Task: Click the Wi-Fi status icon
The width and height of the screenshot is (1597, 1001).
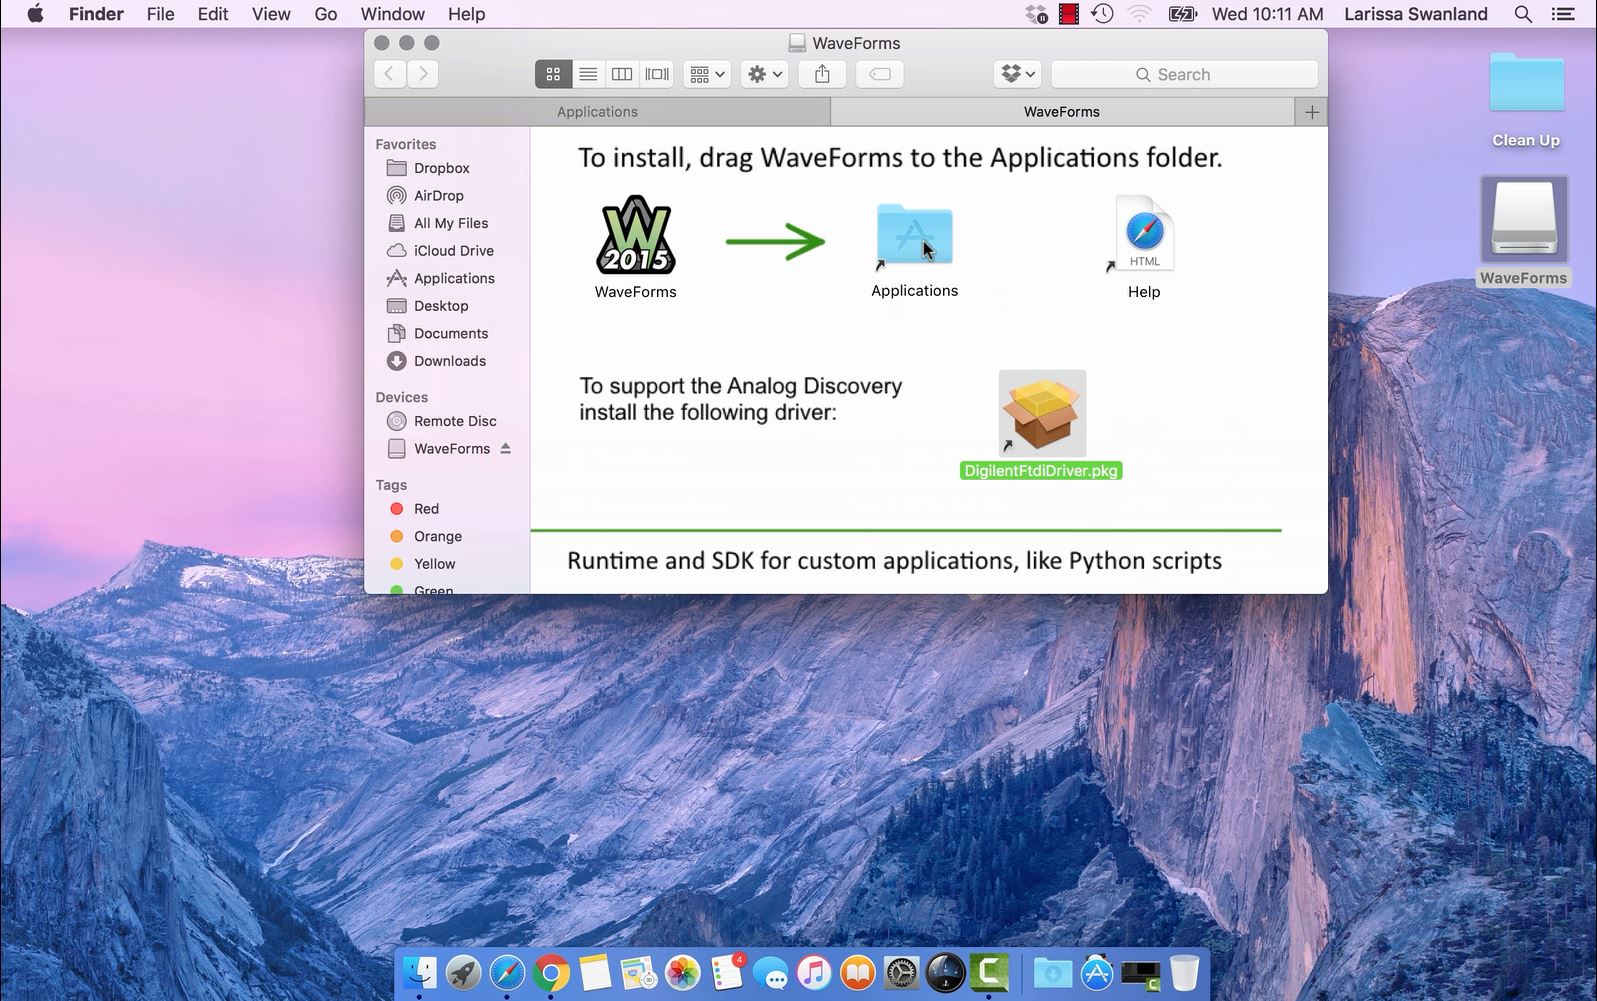Action: pyautogui.click(x=1139, y=14)
